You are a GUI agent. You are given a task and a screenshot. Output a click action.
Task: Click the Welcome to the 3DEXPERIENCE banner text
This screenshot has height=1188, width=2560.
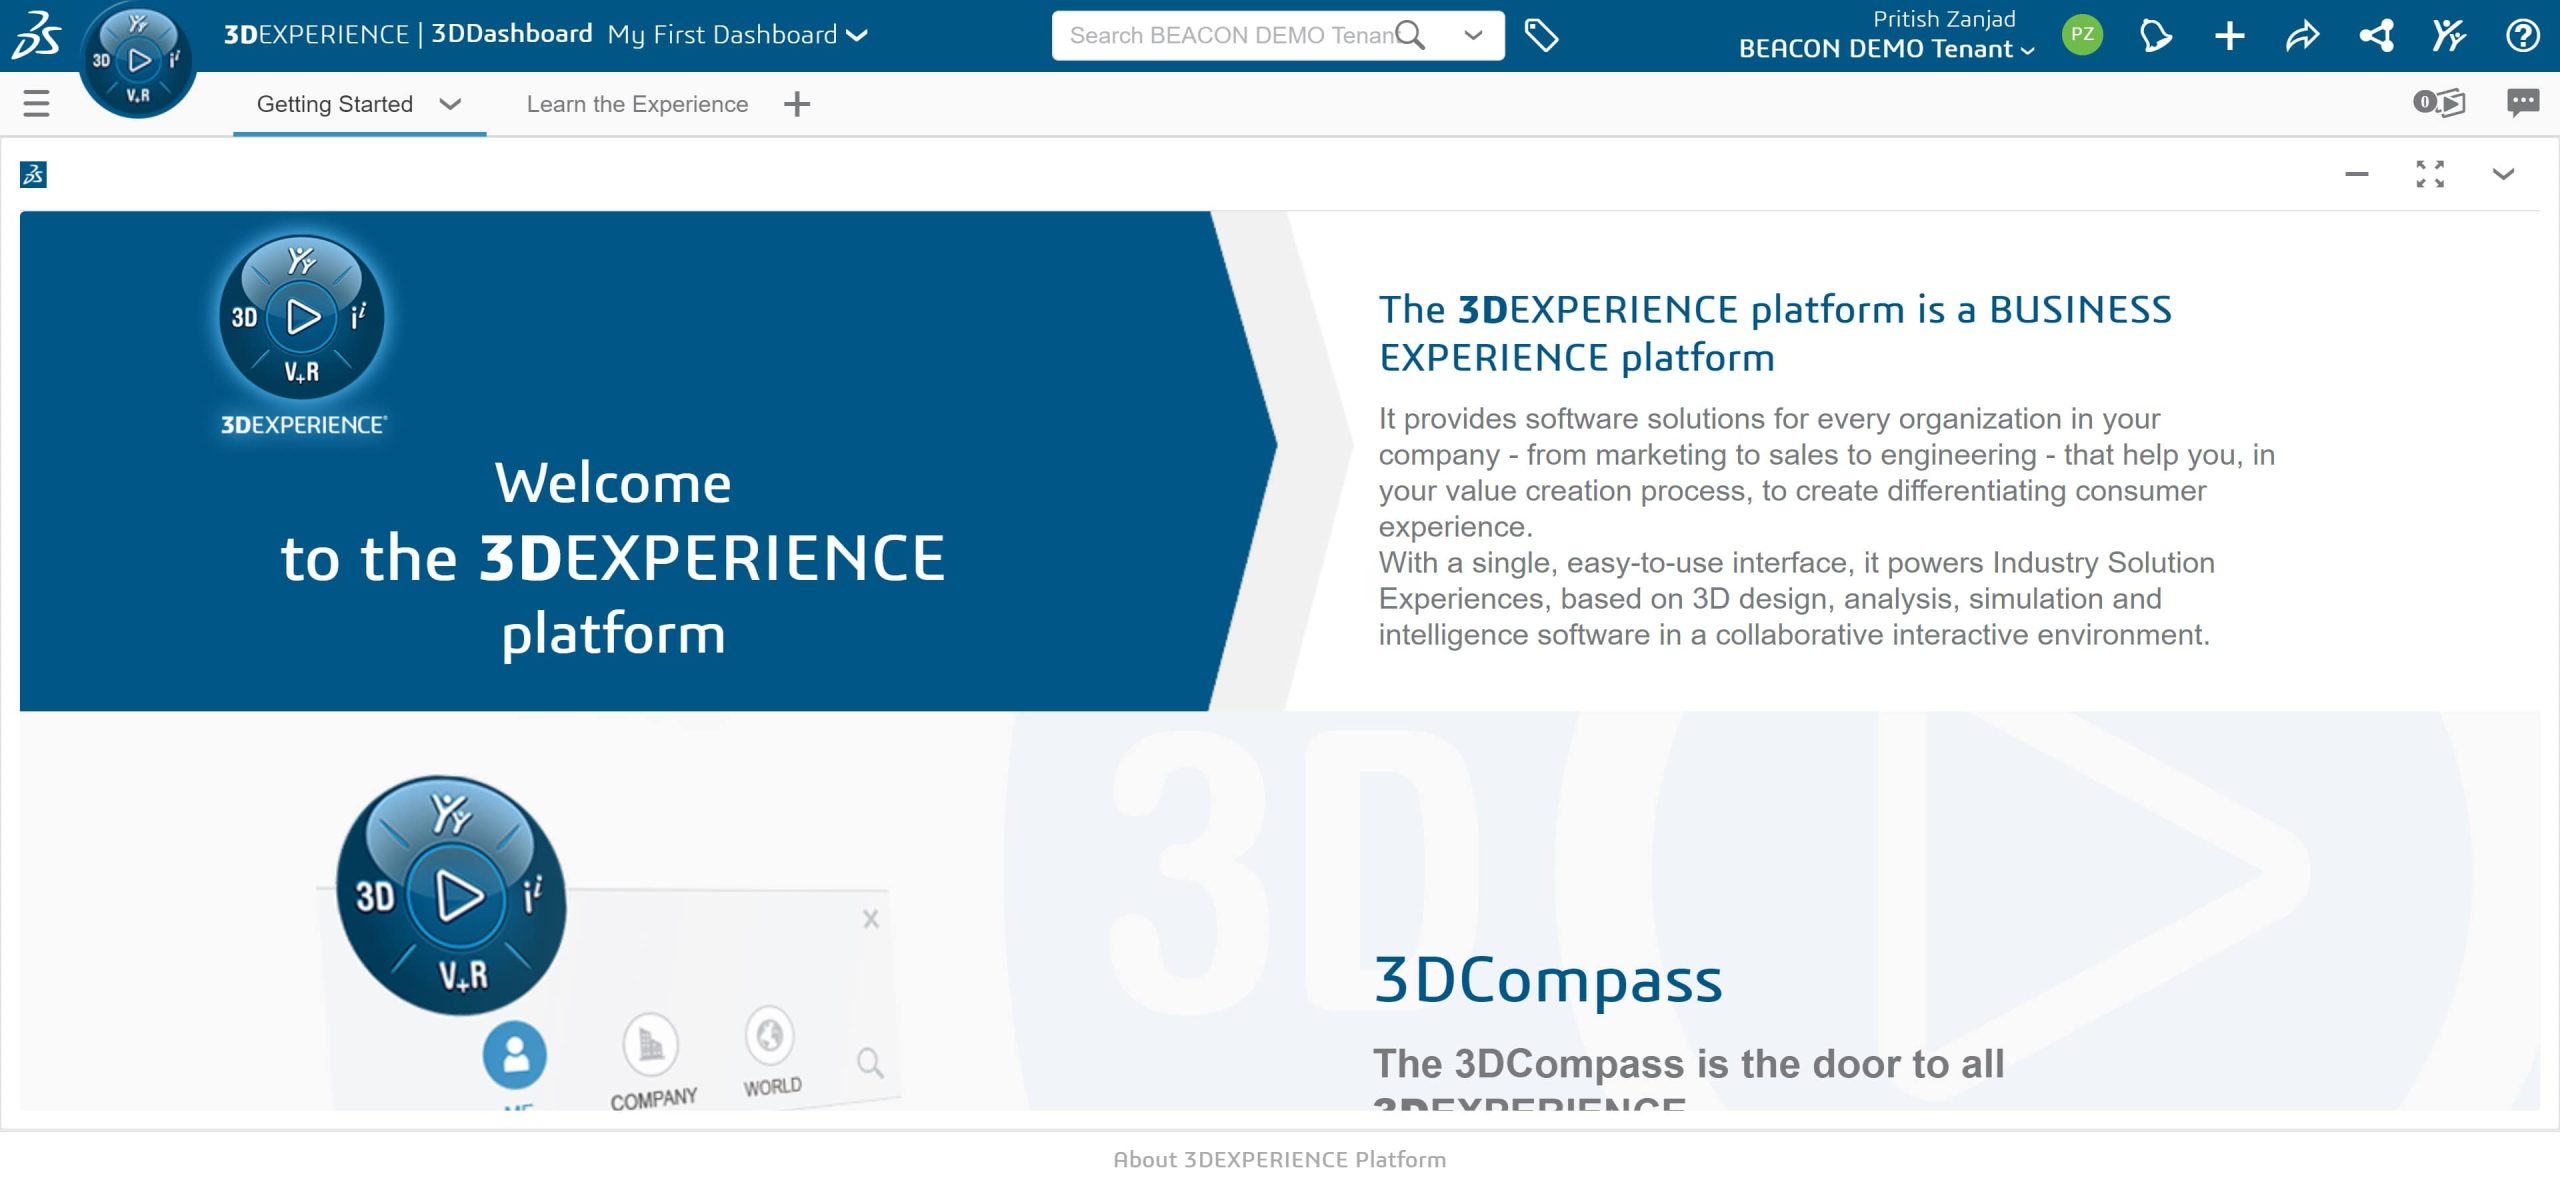[x=613, y=558]
